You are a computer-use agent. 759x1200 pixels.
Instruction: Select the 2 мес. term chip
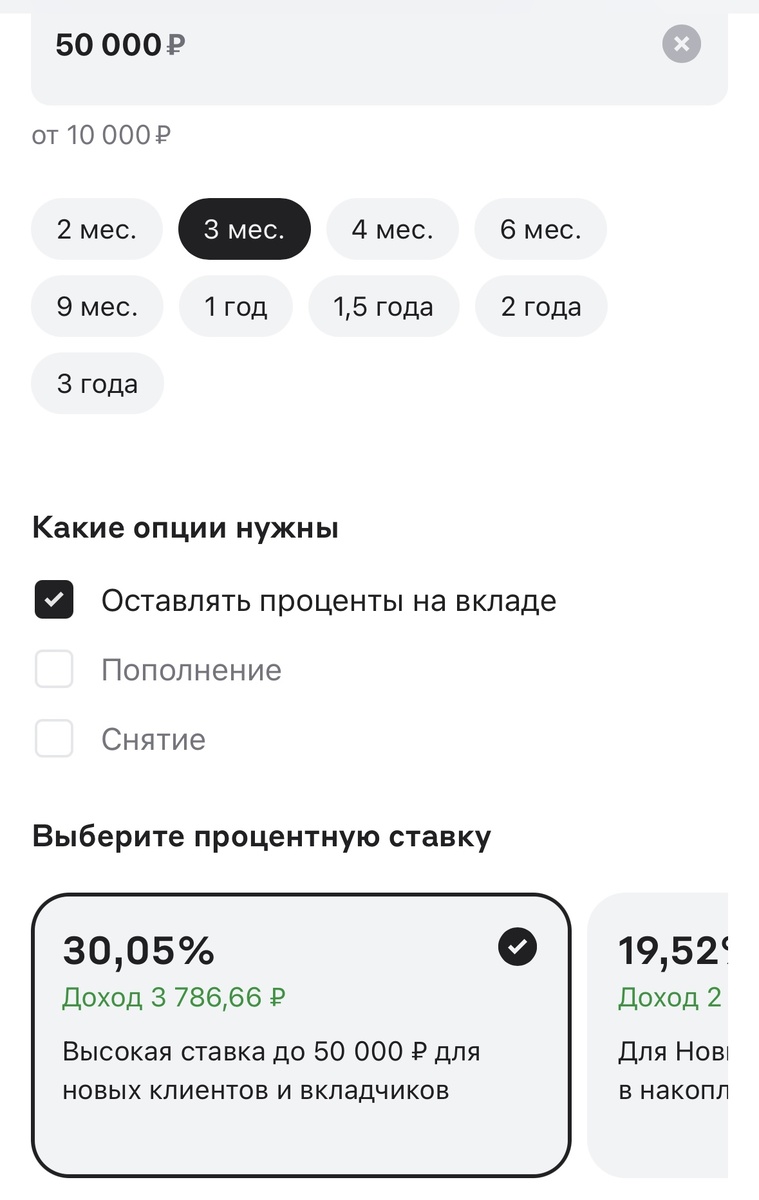[96, 229]
